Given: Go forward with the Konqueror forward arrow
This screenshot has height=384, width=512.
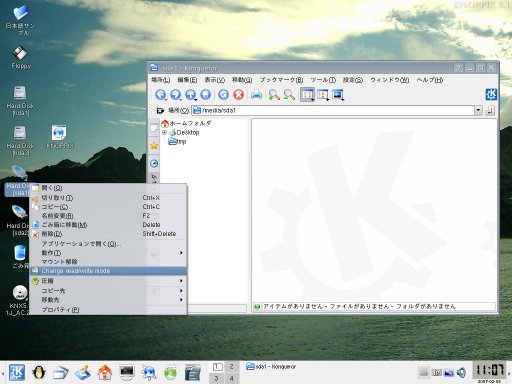Looking at the screenshot, I should tap(176, 95).
